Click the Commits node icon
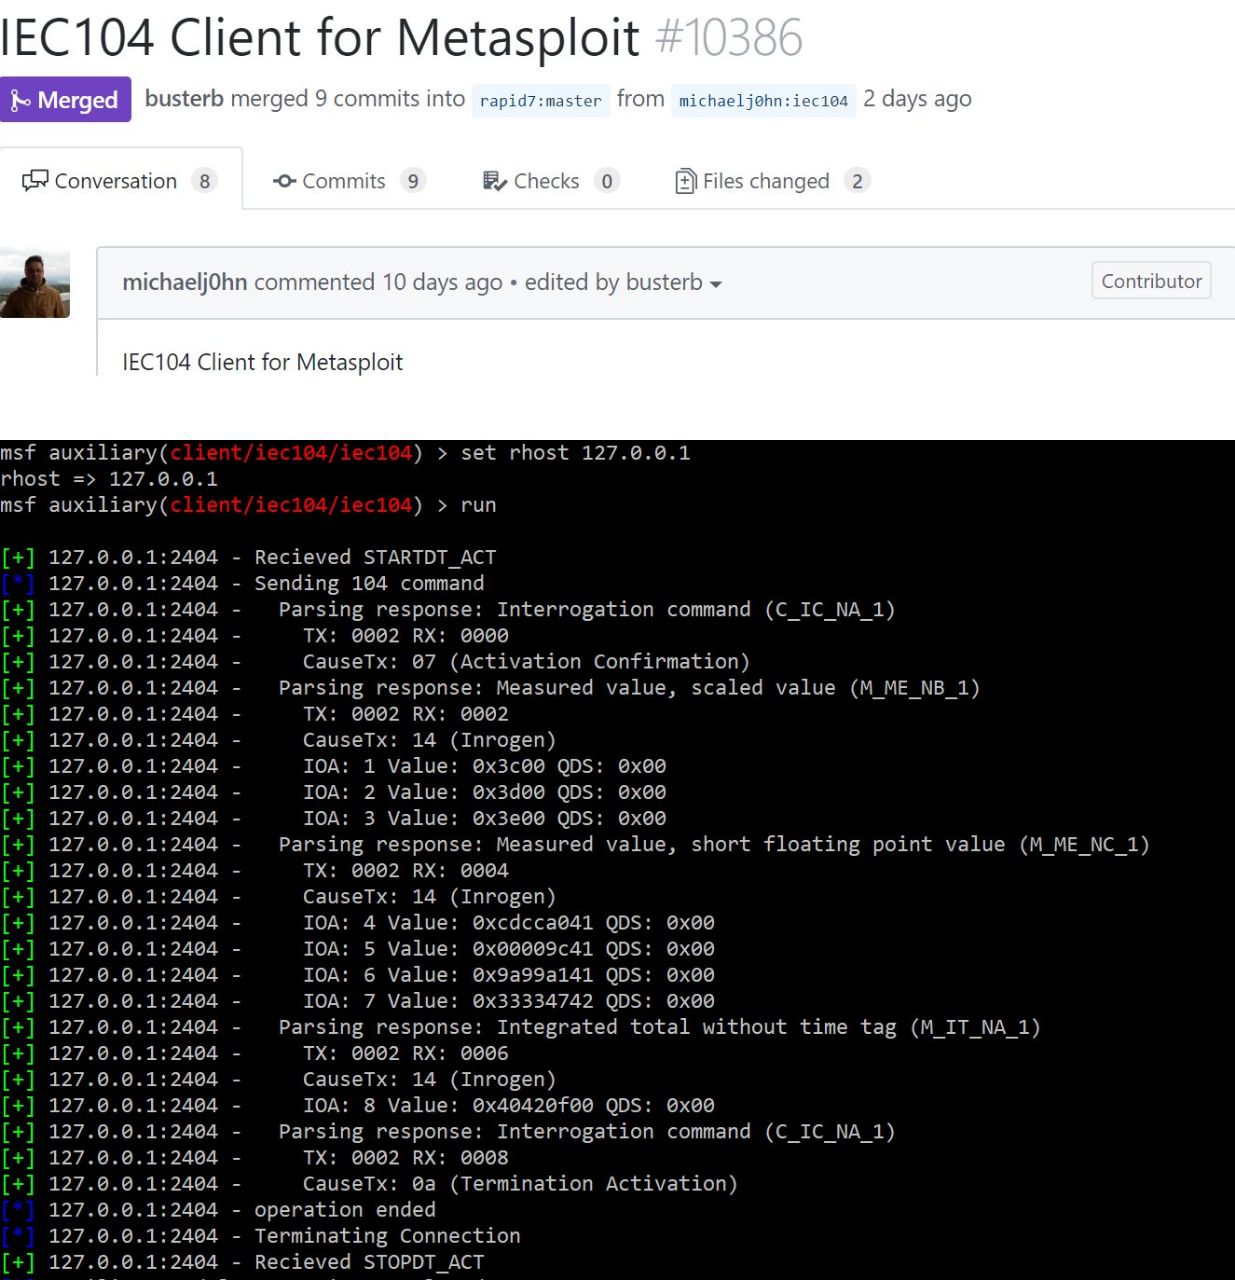Image resolution: width=1235 pixels, height=1280 pixels. point(284,181)
